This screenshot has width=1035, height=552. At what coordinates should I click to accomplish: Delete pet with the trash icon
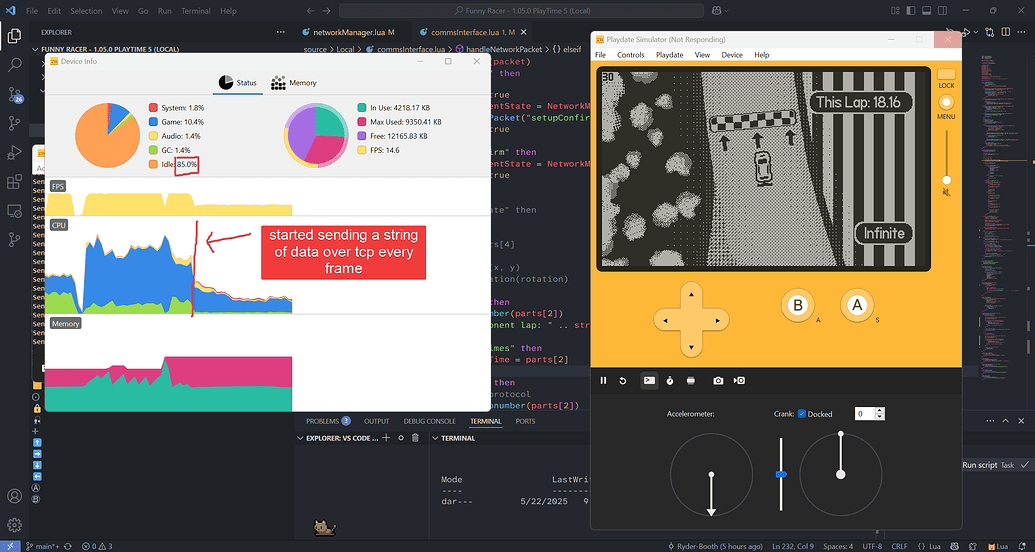415,438
